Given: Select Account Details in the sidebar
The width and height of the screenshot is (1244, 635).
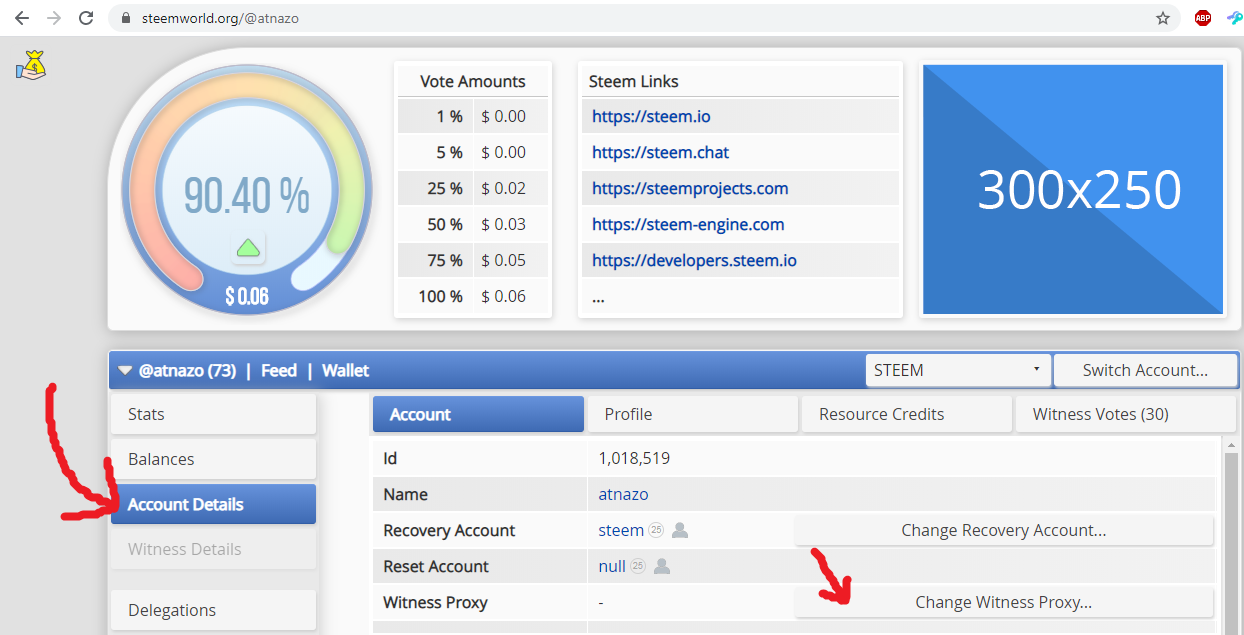Looking at the screenshot, I should click(x=213, y=504).
